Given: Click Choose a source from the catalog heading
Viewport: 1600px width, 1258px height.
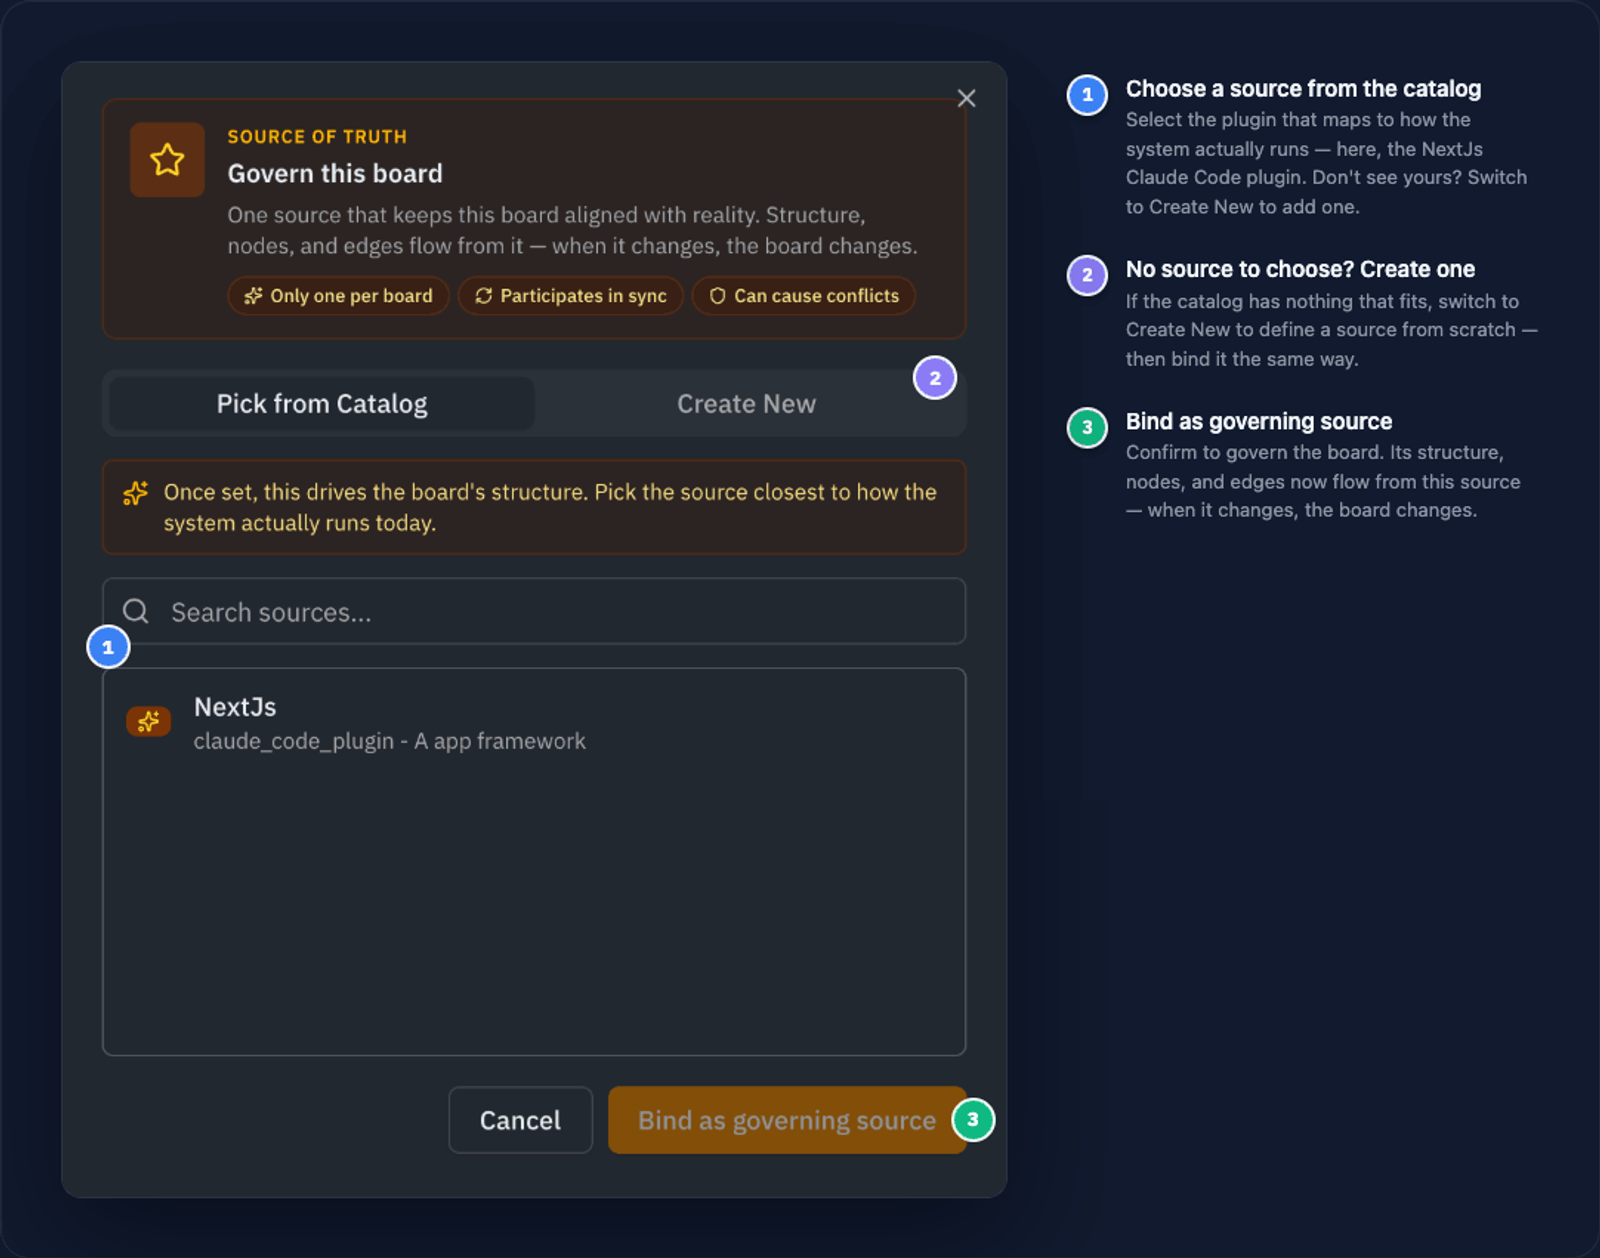Looking at the screenshot, I should click(x=1303, y=89).
